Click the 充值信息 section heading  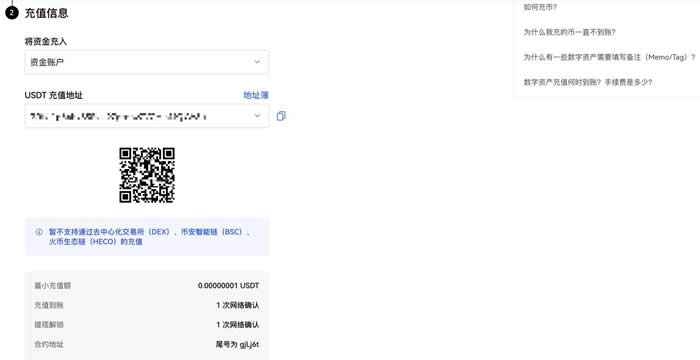[x=46, y=13]
